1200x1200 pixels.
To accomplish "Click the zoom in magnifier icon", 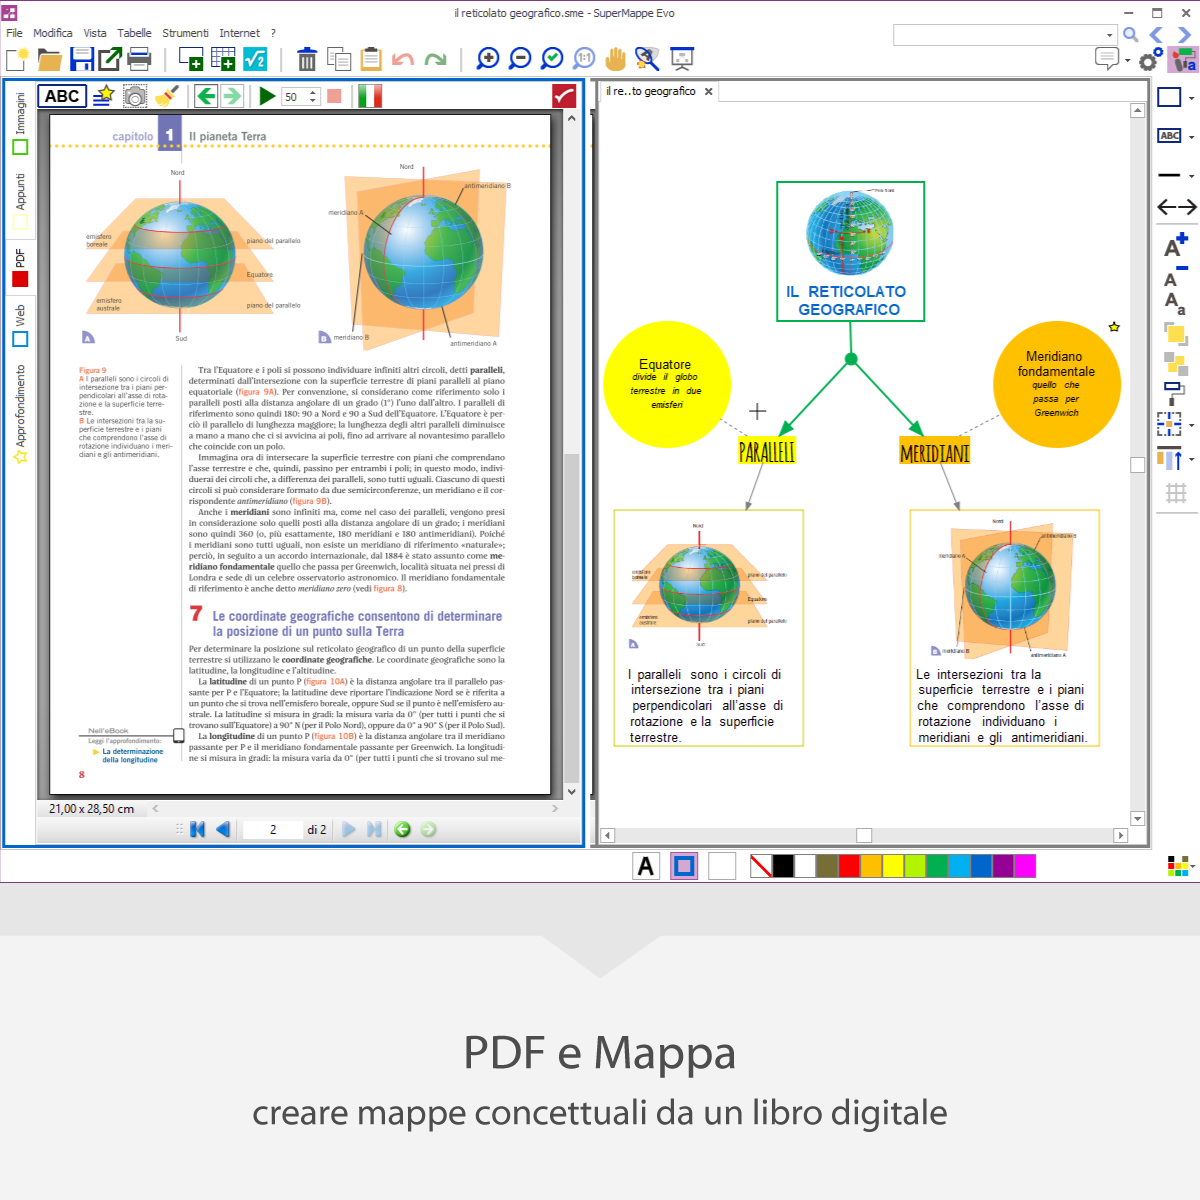I will (488, 59).
